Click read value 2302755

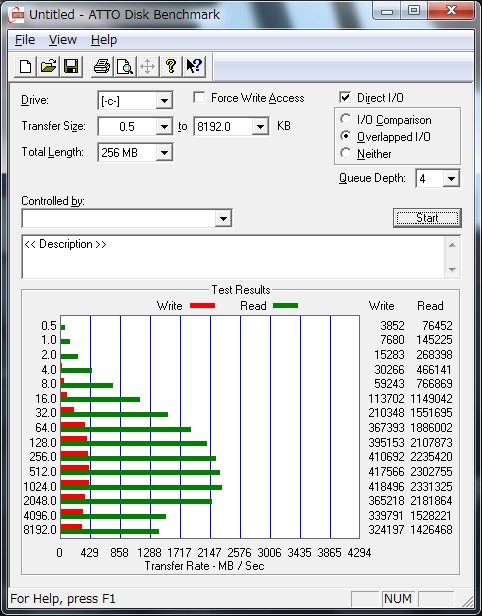pos(431,471)
